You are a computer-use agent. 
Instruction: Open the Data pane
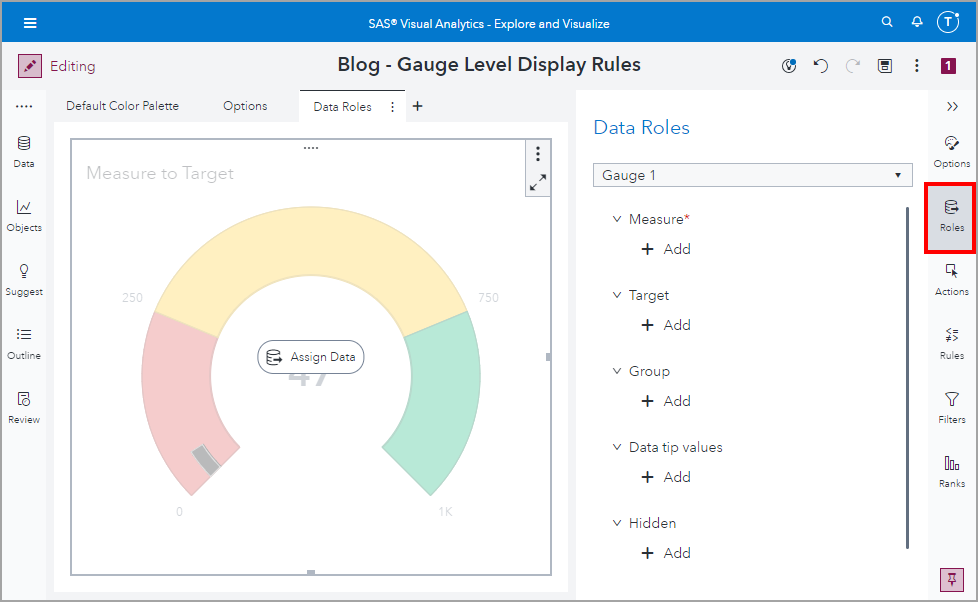pyautogui.click(x=23, y=150)
